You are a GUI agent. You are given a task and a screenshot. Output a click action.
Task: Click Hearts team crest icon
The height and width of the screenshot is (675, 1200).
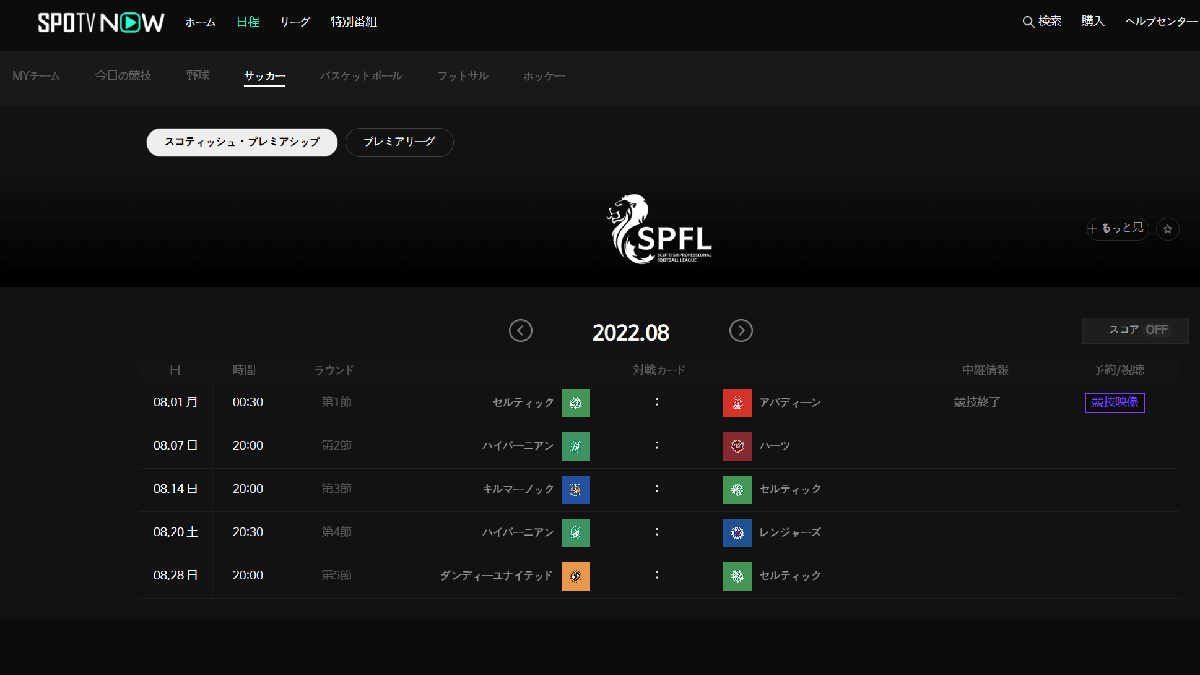click(737, 446)
